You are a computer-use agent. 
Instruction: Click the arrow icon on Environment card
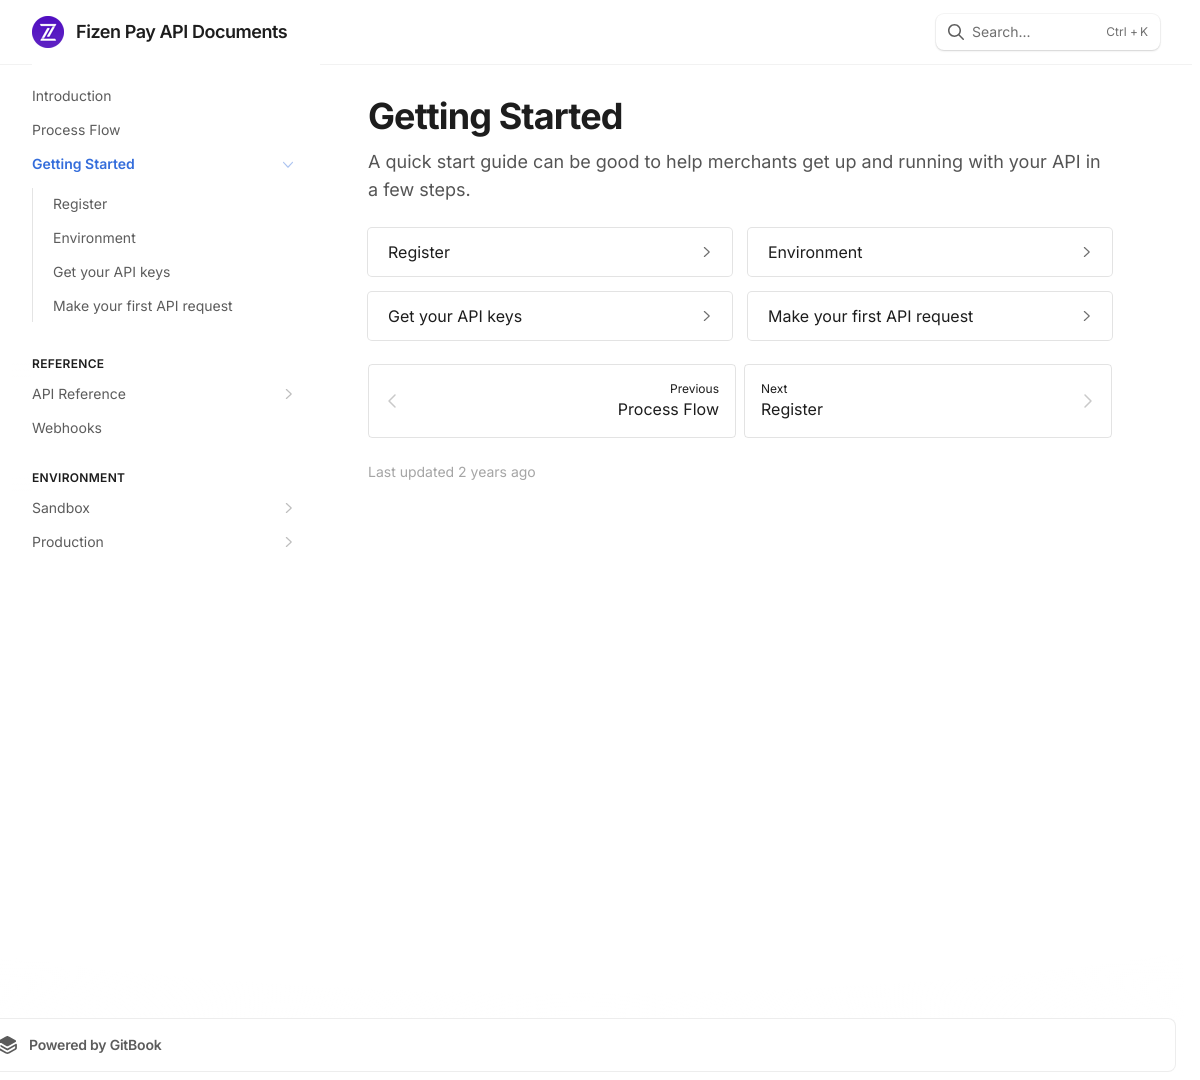pos(1087,252)
